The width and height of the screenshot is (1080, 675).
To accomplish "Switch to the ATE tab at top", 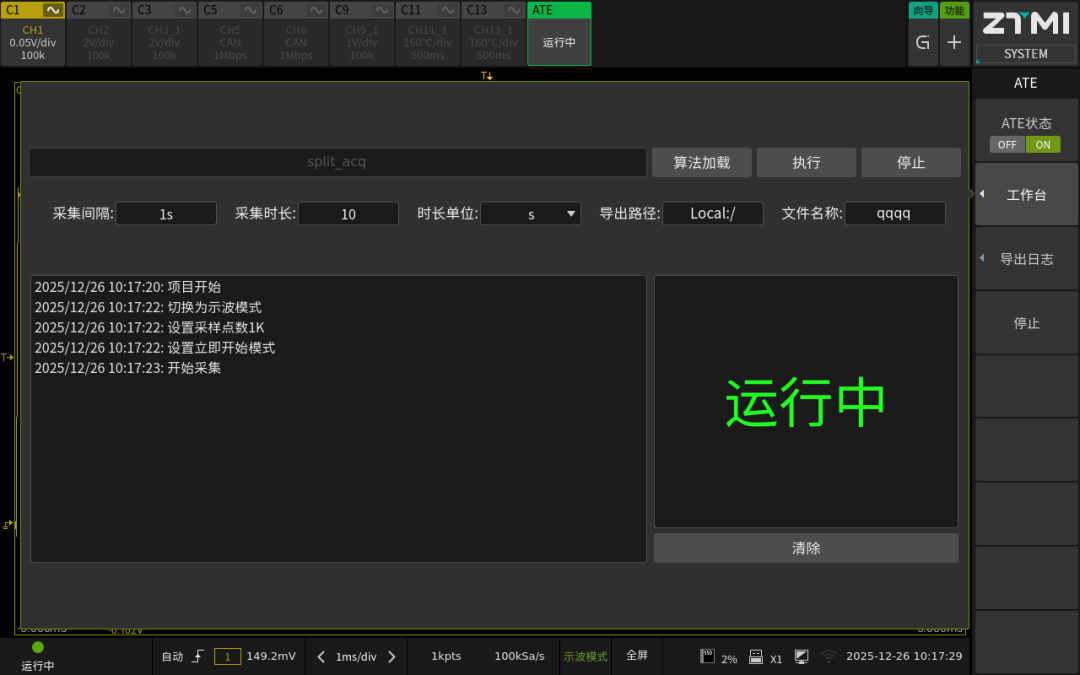I will tap(558, 11).
